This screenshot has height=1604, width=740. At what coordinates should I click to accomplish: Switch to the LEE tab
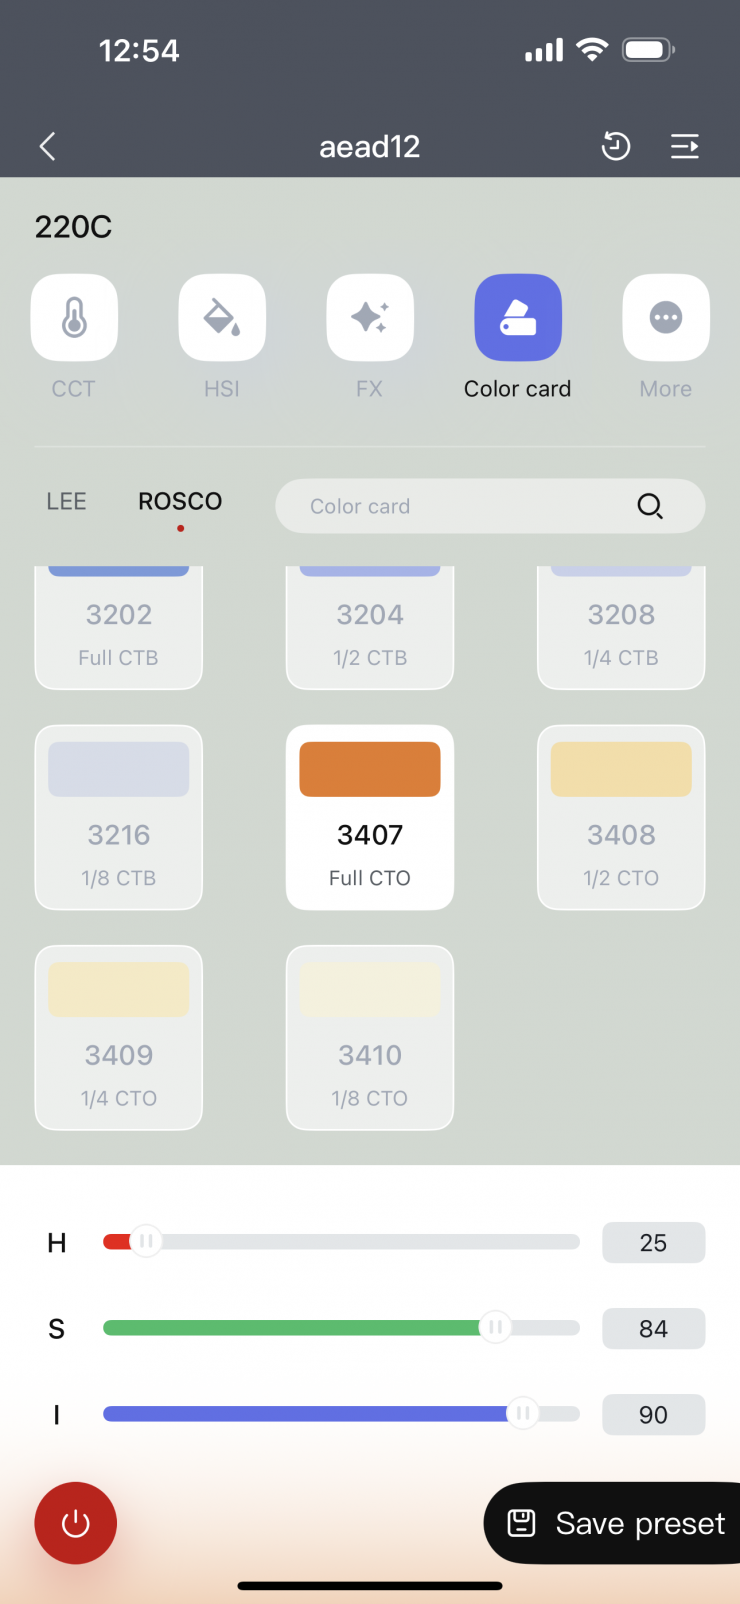click(66, 501)
